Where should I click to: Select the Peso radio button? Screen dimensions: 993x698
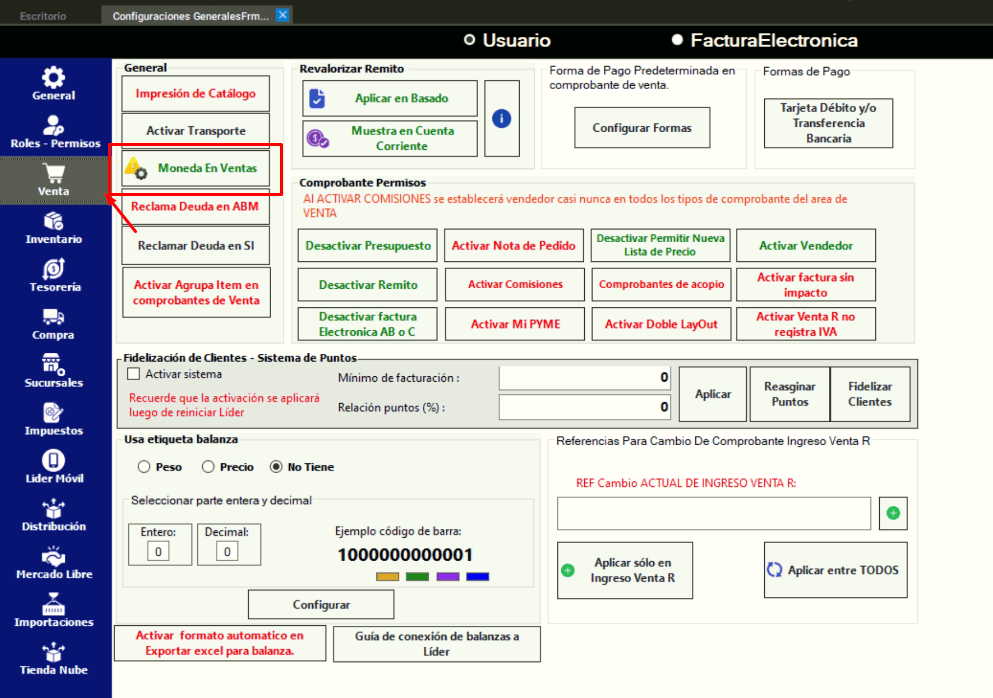(144, 467)
